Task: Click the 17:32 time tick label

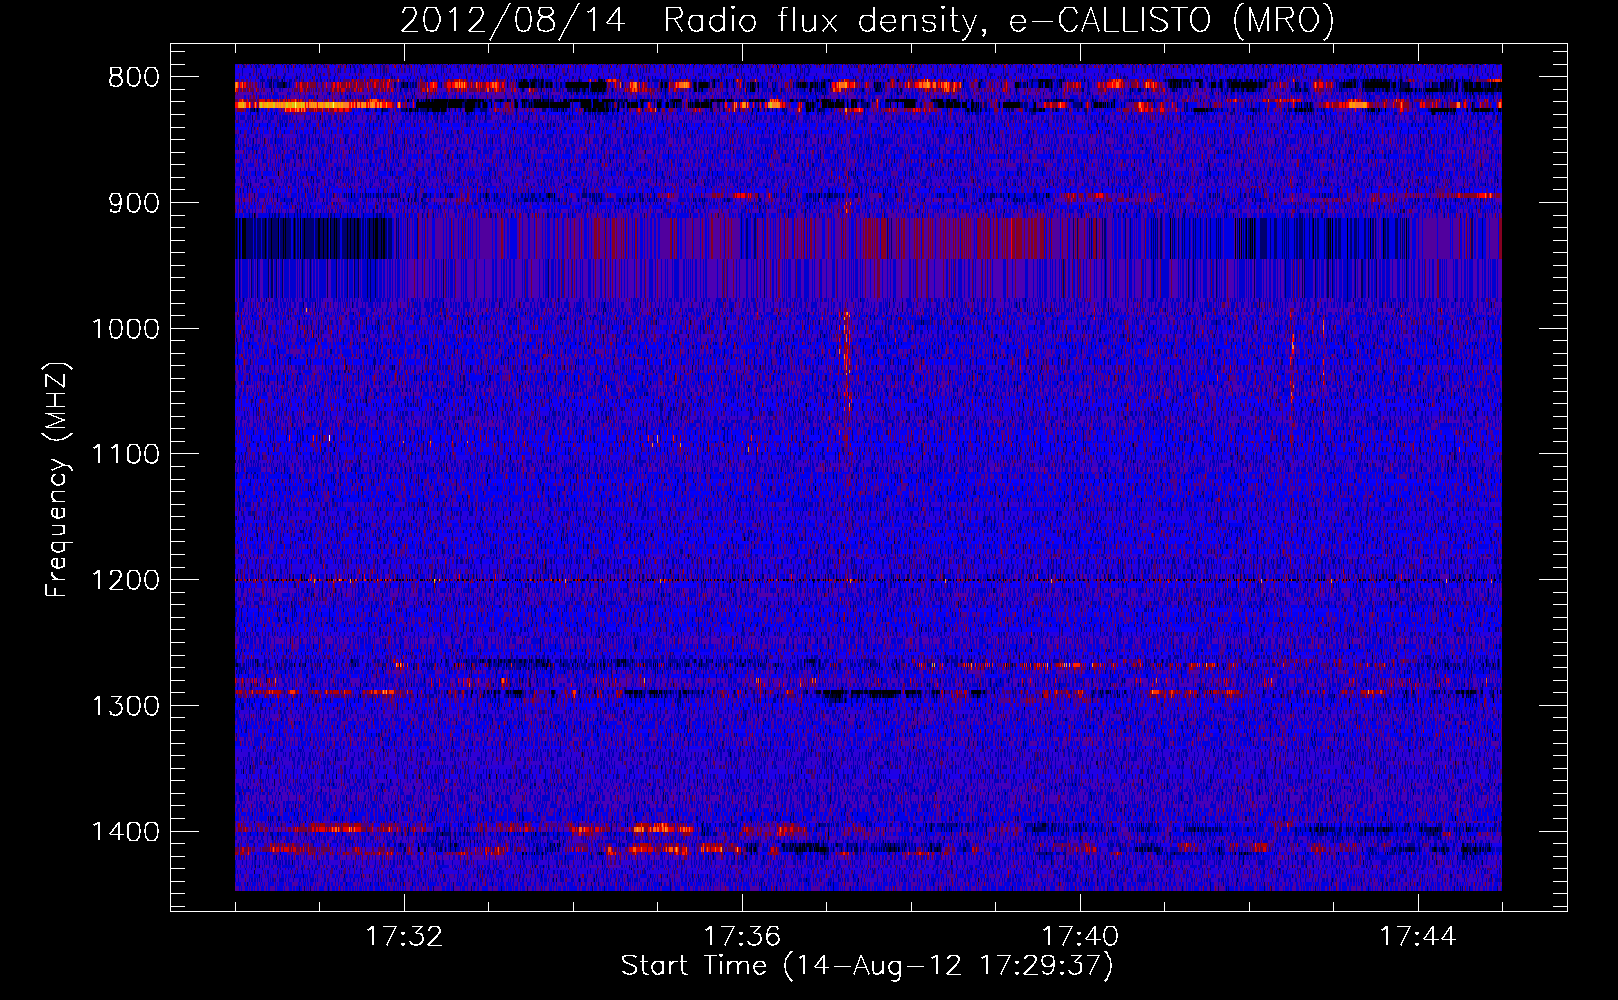Action: pos(404,937)
